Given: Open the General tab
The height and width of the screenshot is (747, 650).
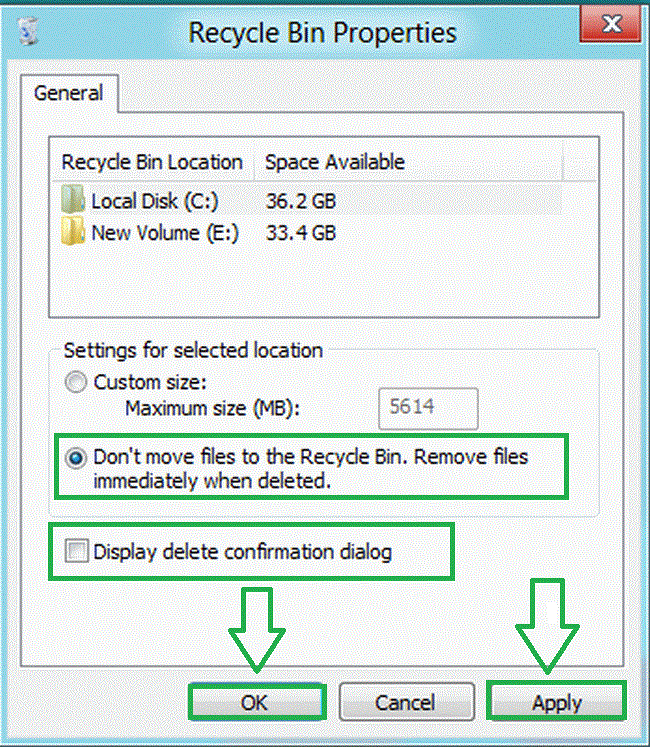Looking at the screenshot, I should tap(69, 93).
